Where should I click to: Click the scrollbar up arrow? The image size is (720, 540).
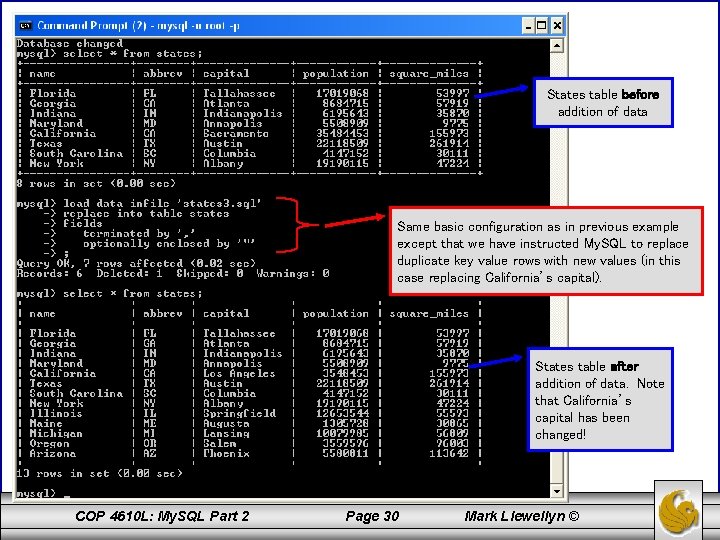tap(557, 45)
